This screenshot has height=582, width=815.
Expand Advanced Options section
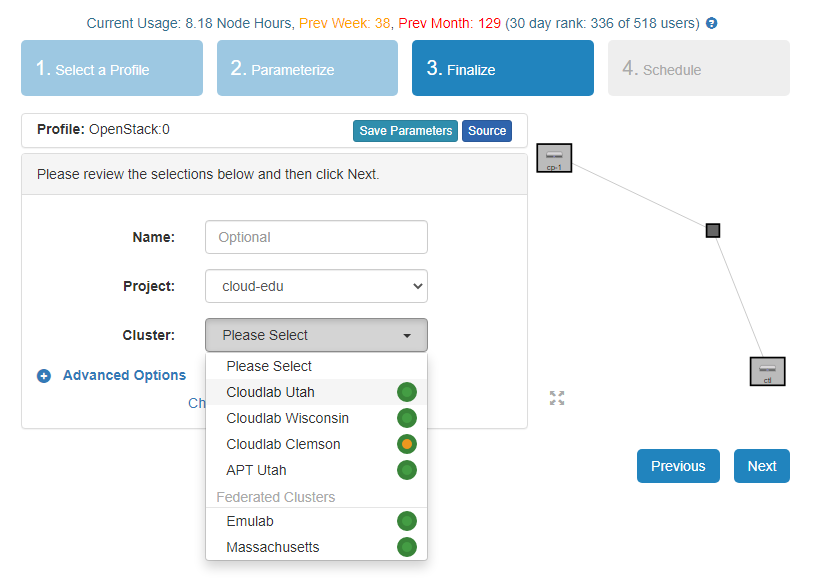[124, 375]
